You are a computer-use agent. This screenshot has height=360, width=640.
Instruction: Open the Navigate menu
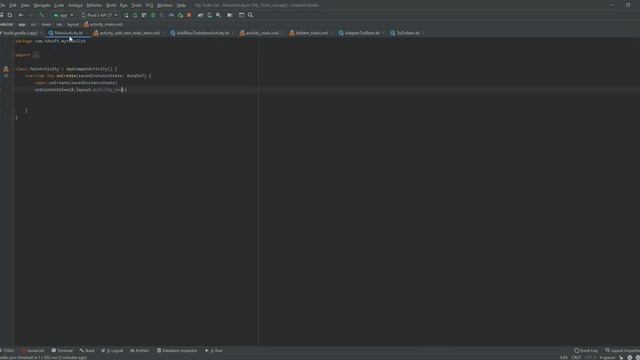point(42,5)
